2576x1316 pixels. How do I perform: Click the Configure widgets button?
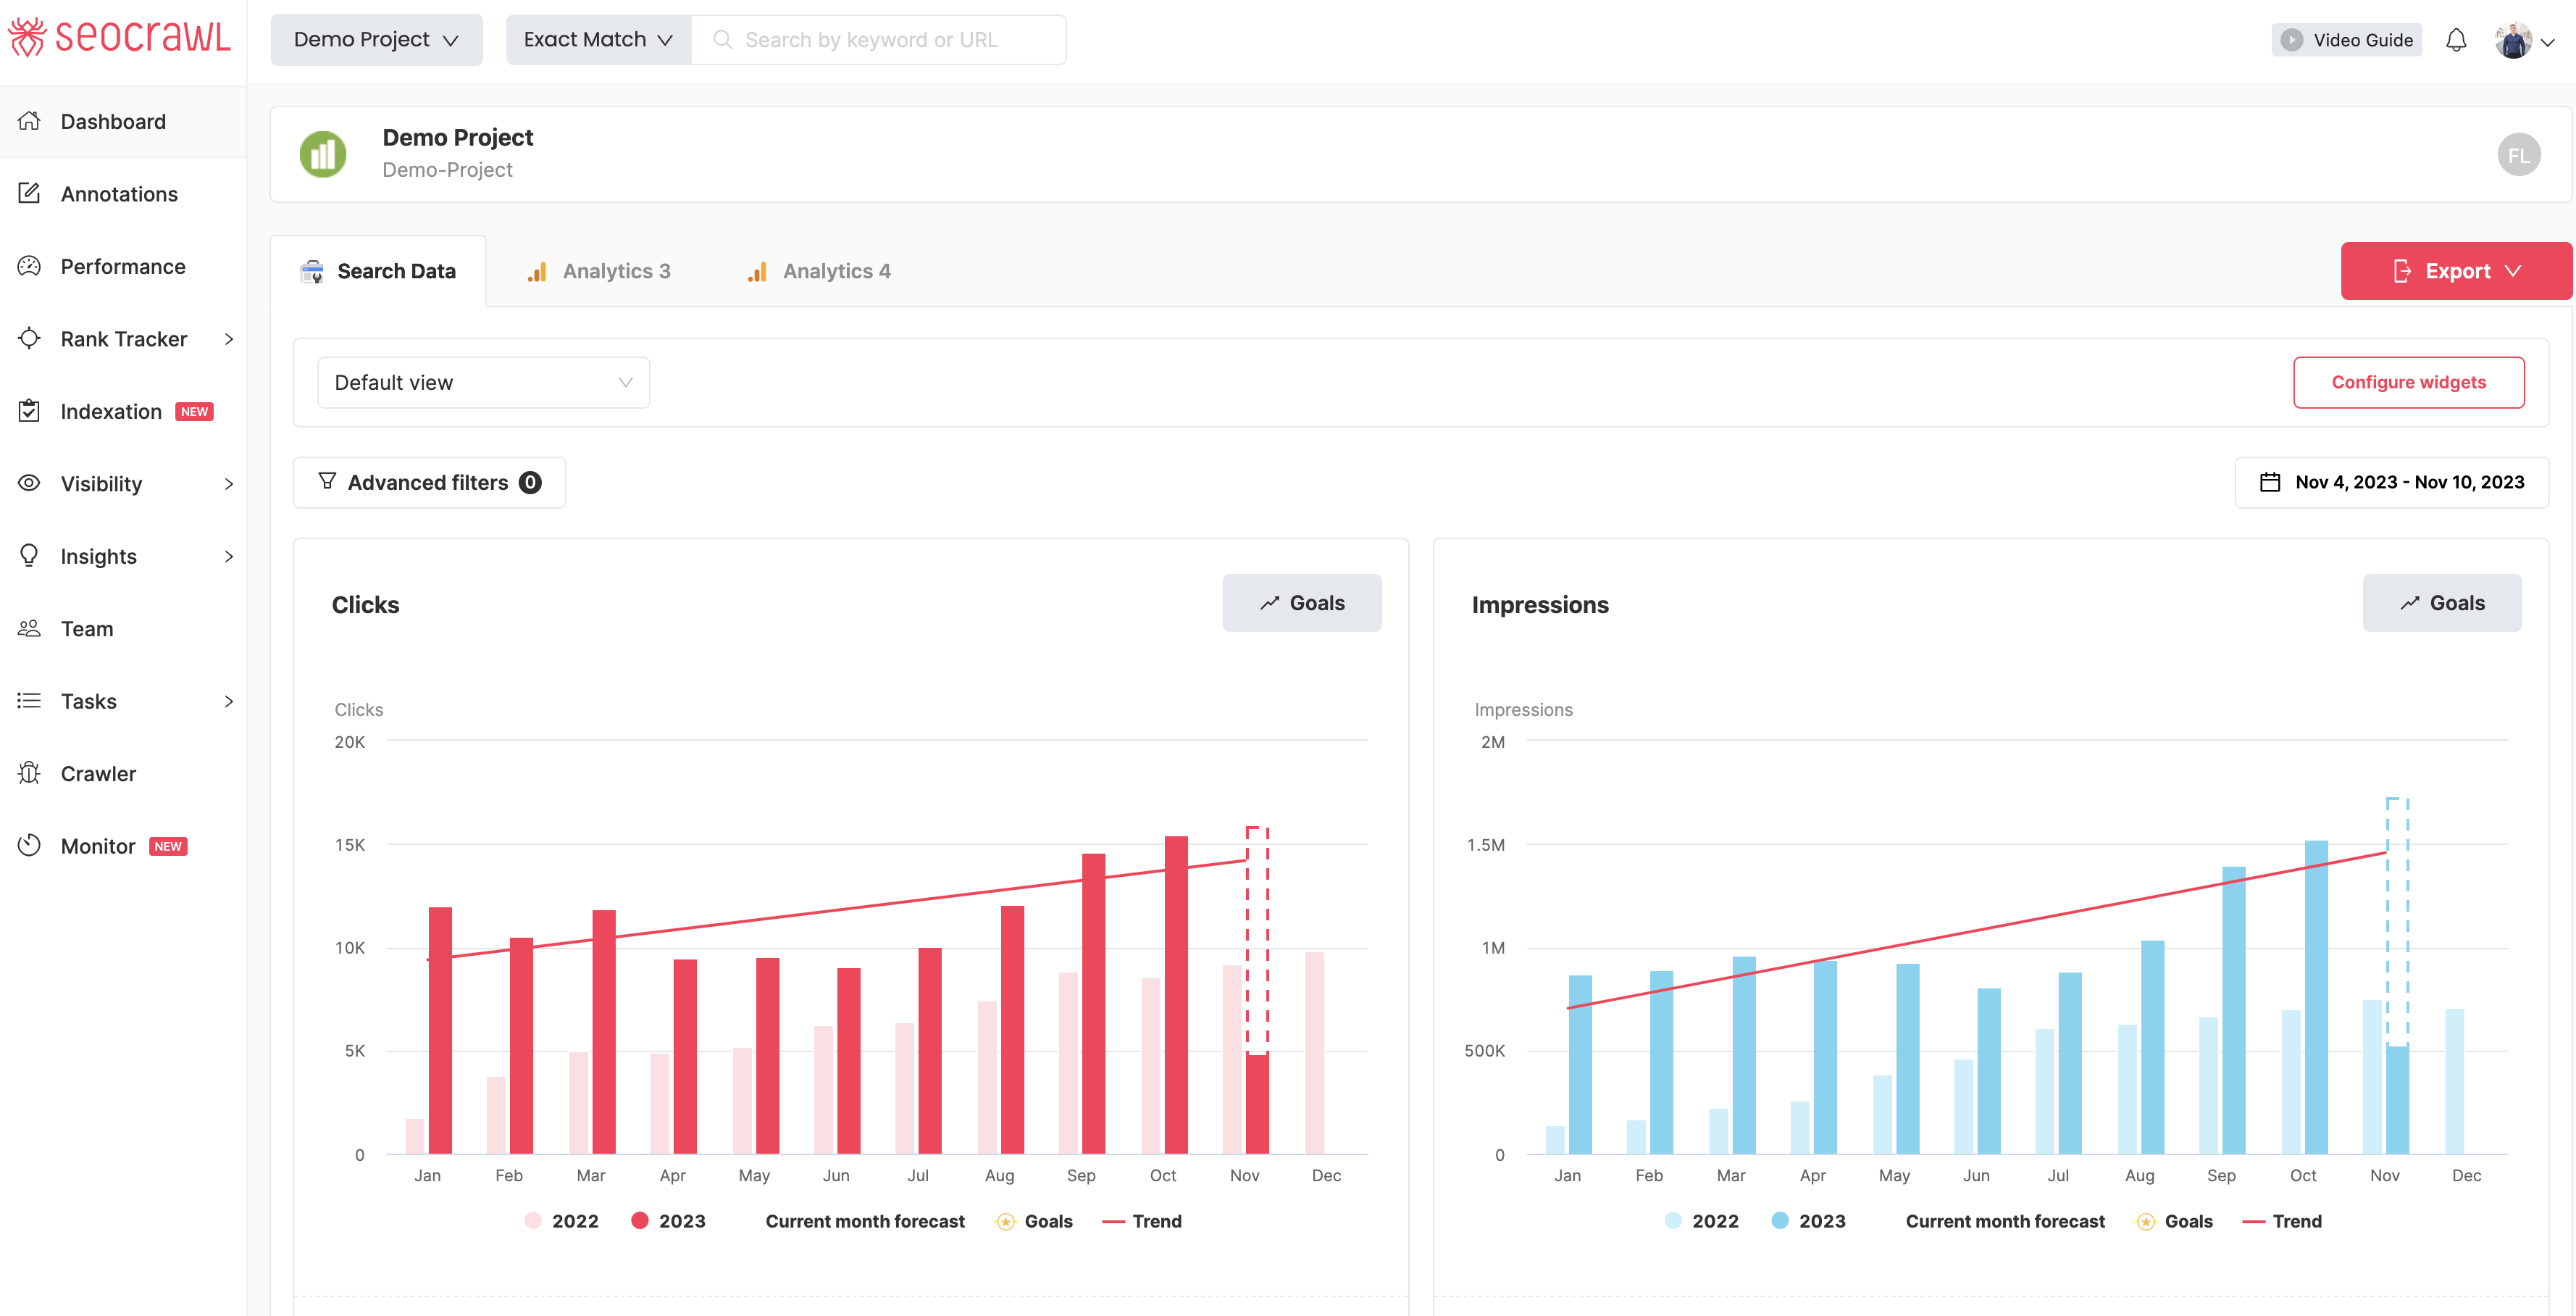2408,381
